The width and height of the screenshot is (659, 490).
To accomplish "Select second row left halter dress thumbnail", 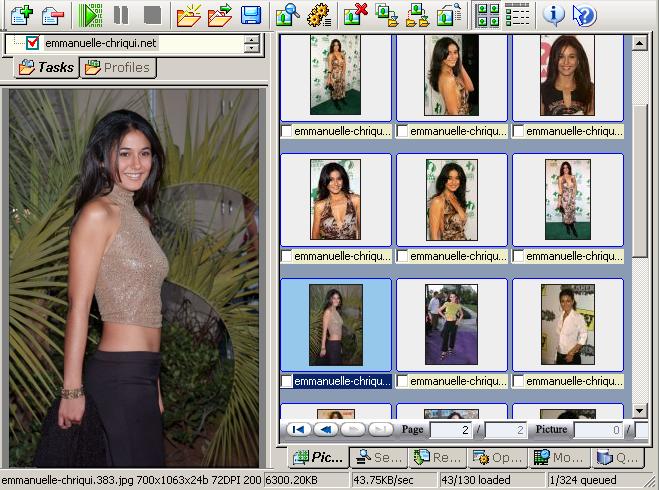I will click(335, 200).
